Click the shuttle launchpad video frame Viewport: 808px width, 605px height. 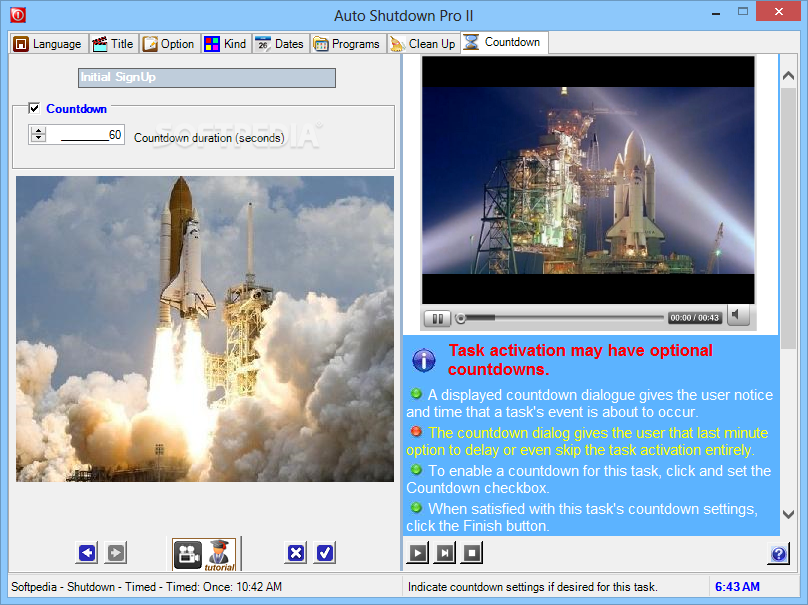coord(588,180)
